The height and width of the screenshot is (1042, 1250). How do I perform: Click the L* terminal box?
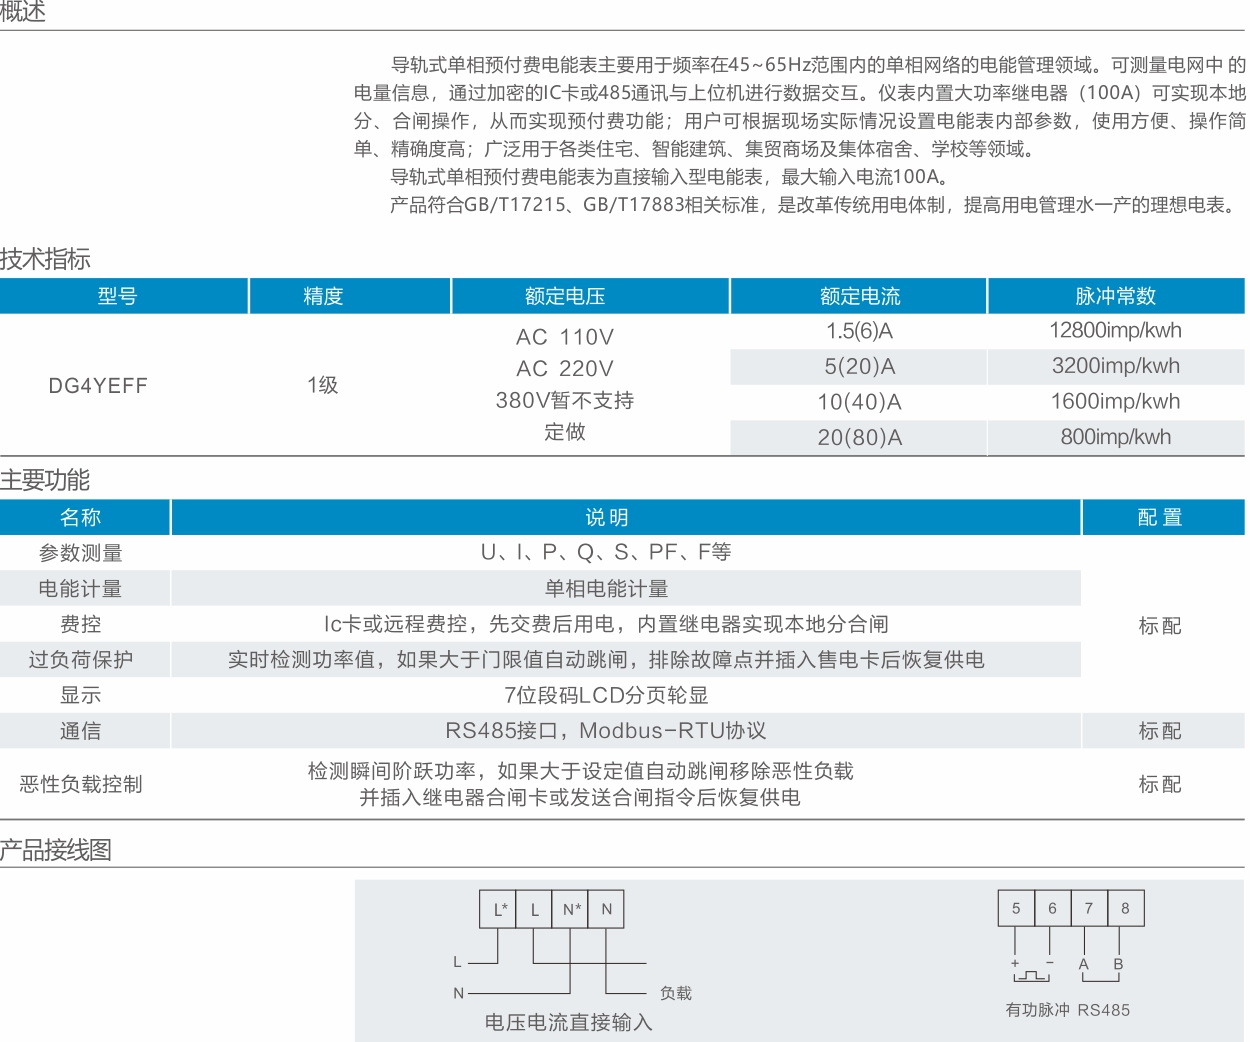pyautogui.click(x=499, y=909)
